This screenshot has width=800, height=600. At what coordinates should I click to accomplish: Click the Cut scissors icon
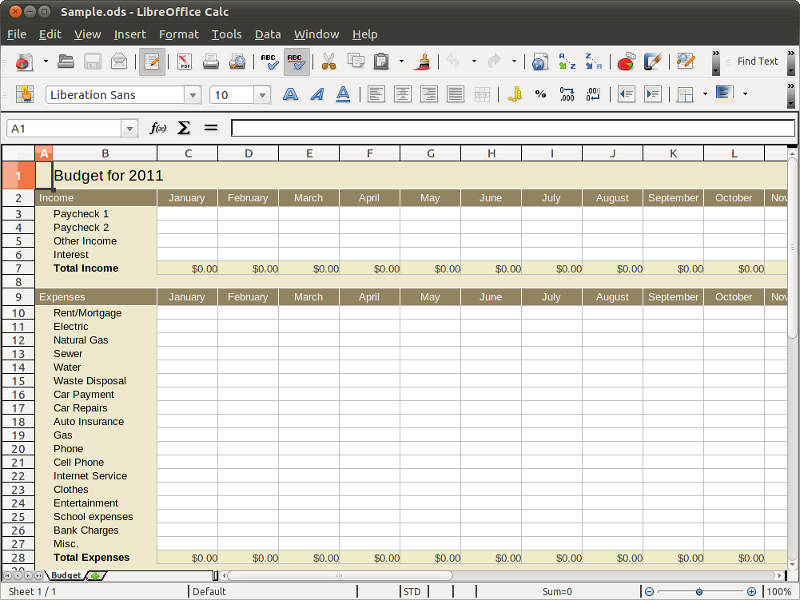click(328, 62)
